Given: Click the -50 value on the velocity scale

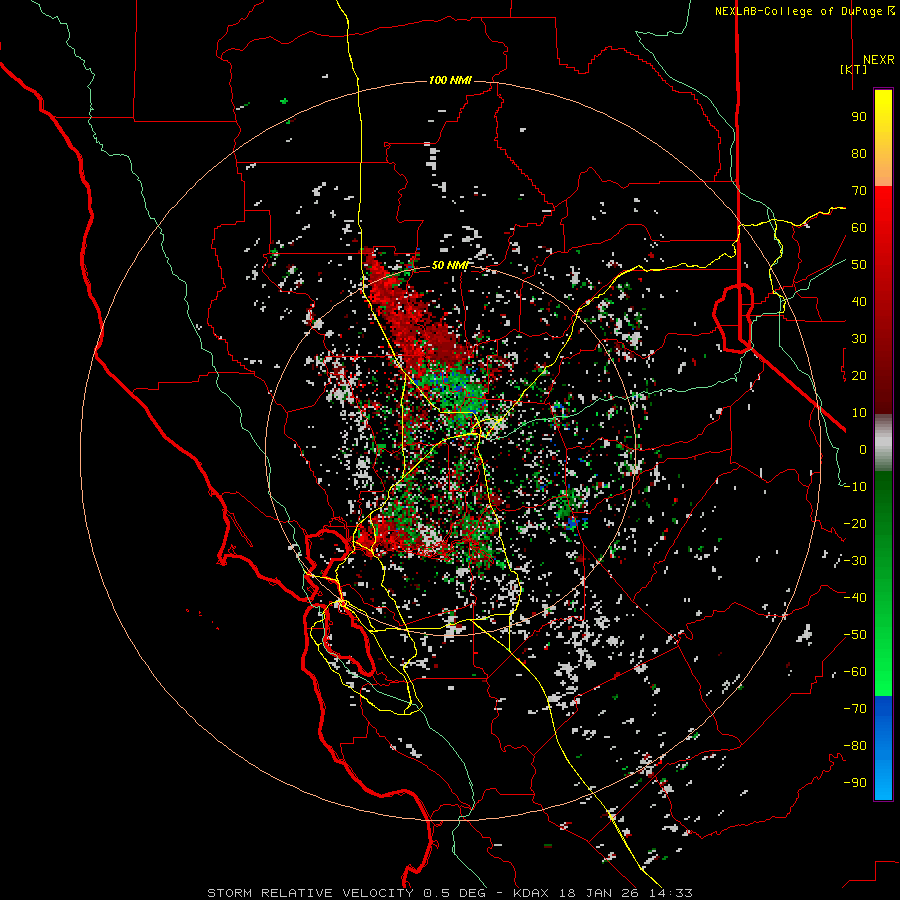Looking at the screenshot, I should (x=855, y=635).
